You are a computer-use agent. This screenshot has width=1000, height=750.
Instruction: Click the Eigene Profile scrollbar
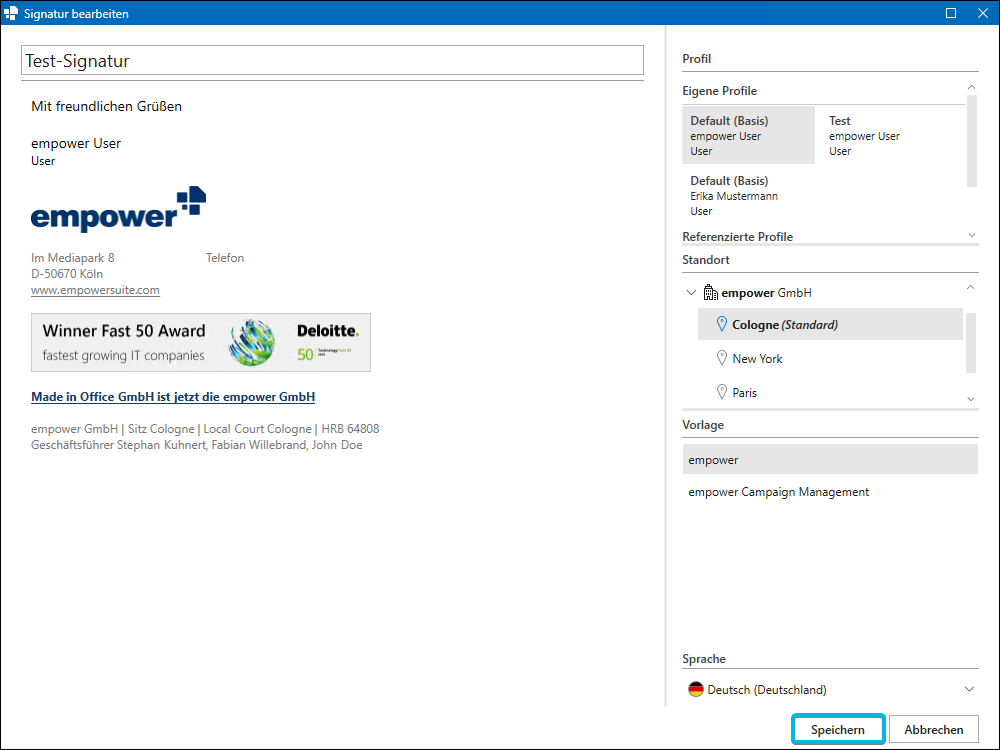pos(971,140)
